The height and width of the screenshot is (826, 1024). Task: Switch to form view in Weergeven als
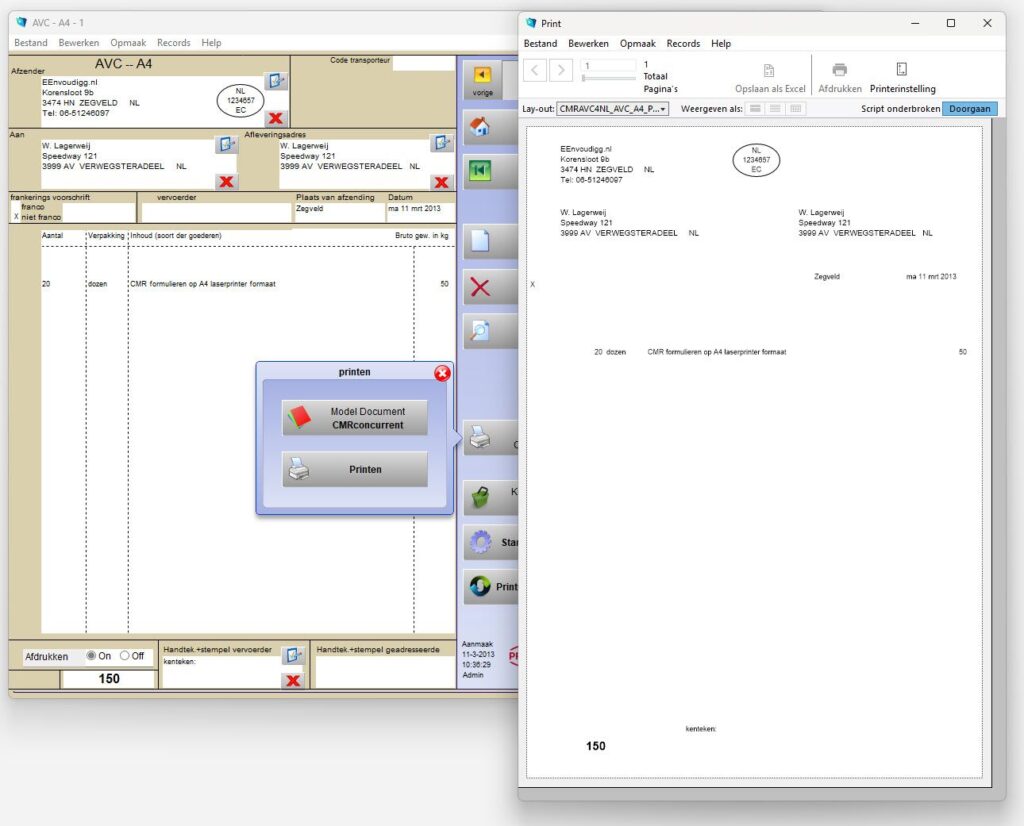(755, 108)
